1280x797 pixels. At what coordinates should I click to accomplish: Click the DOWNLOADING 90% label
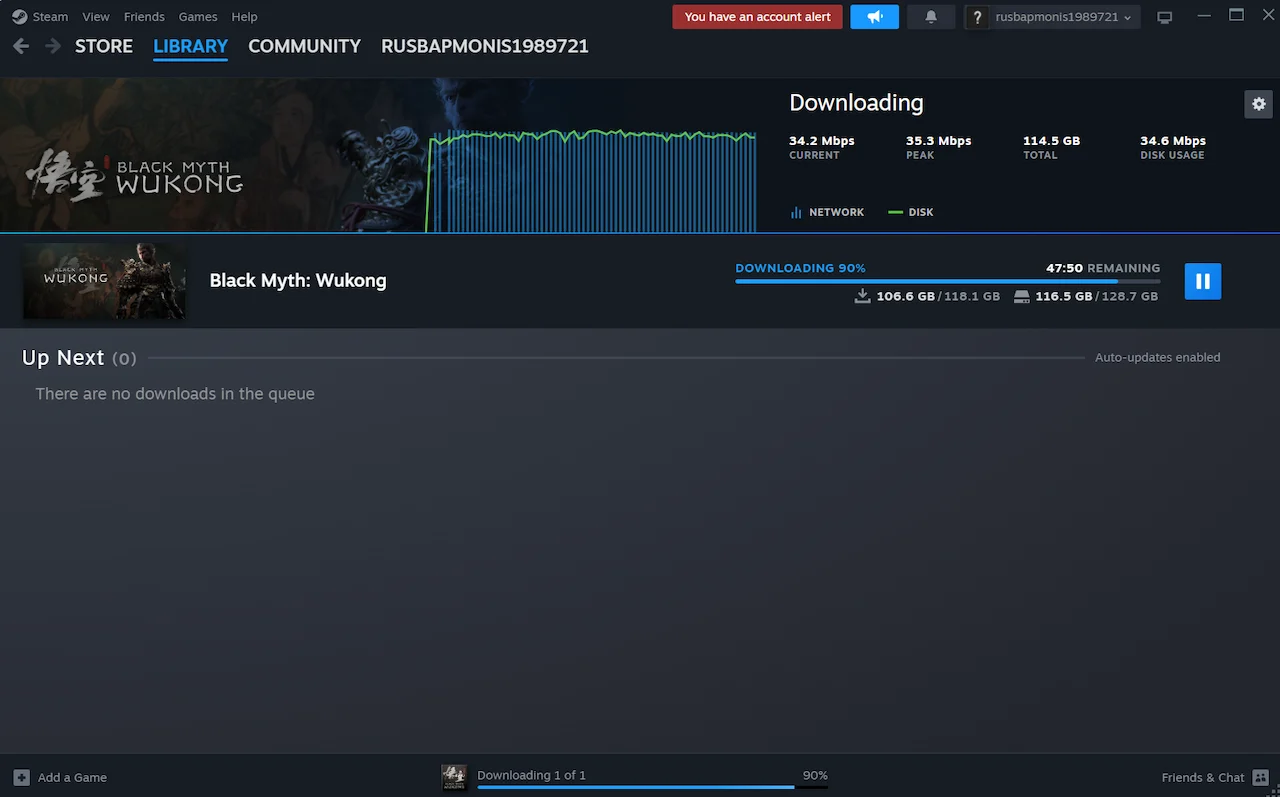(x=800, y=268)
